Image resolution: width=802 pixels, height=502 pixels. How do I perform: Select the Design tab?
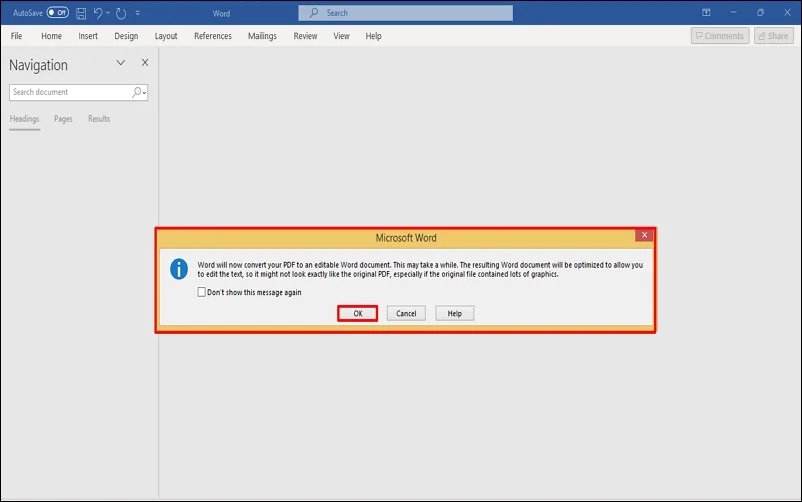[126, 36]
